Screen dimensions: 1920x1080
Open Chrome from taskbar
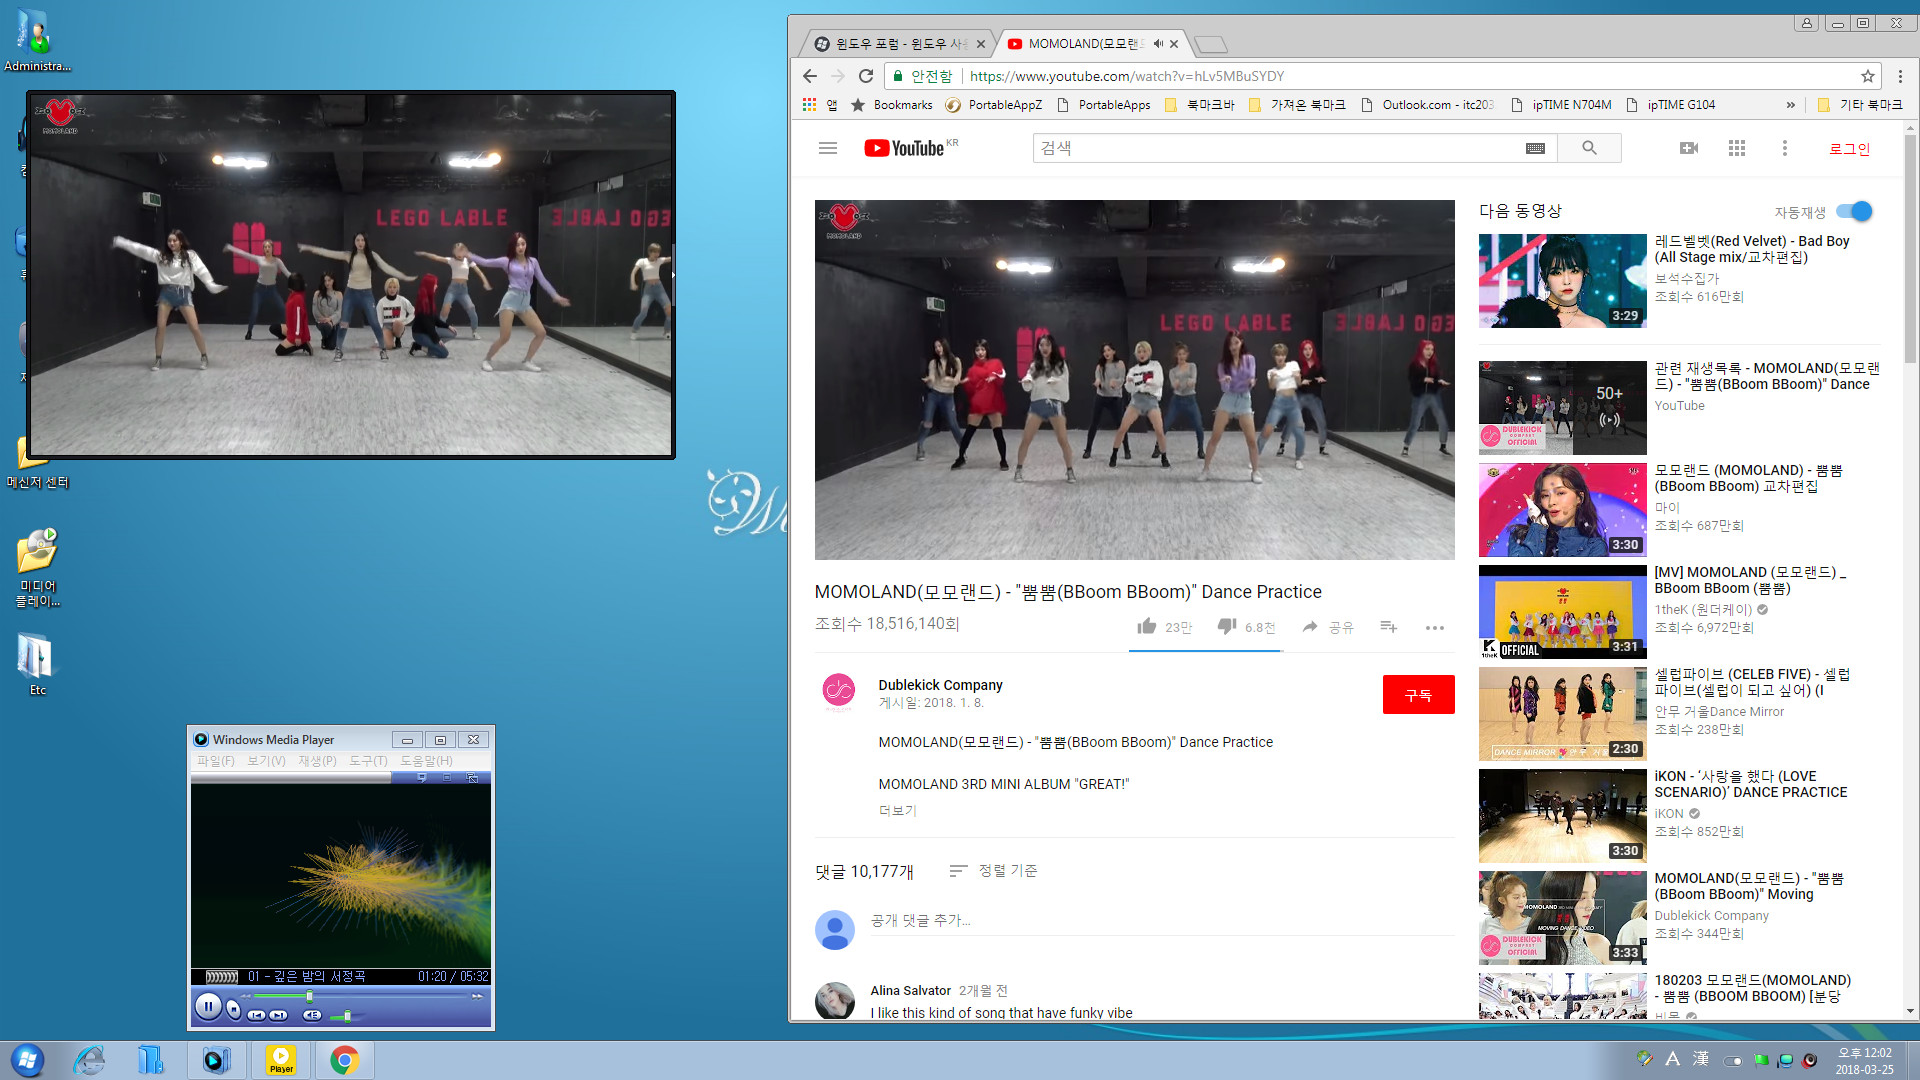point(344,1060)
